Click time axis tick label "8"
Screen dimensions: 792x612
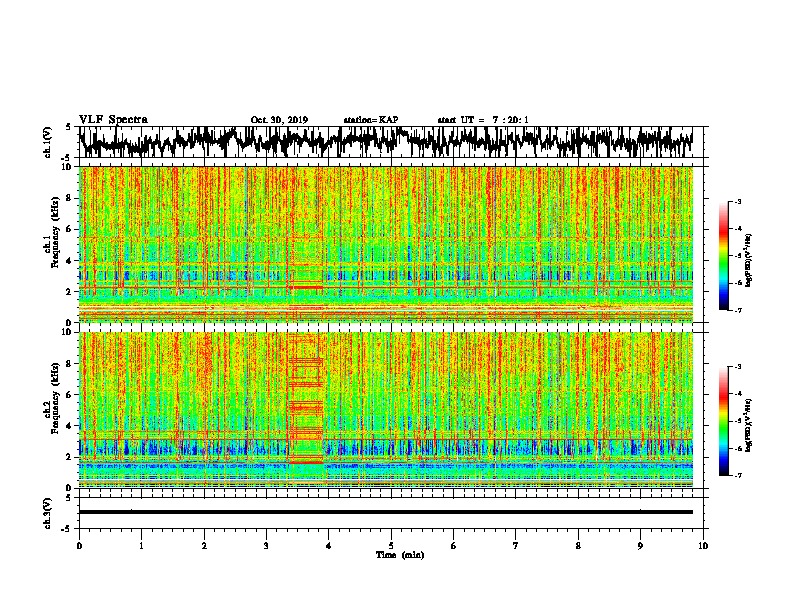578,546
